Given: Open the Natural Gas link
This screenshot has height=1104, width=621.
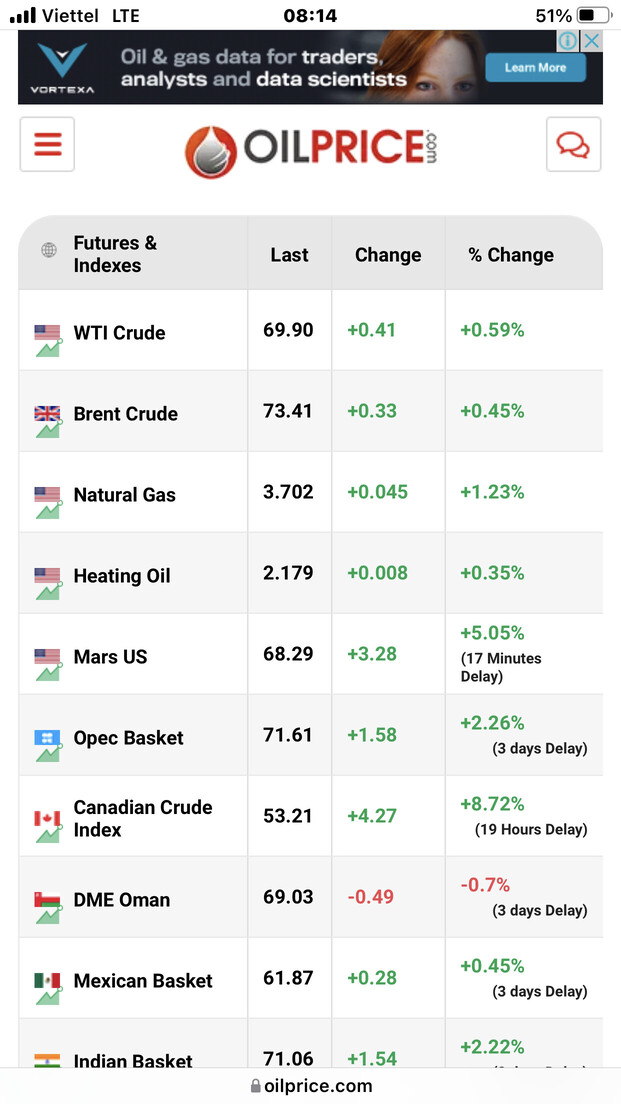Looking at the screenshot, I should coord(124,495).
